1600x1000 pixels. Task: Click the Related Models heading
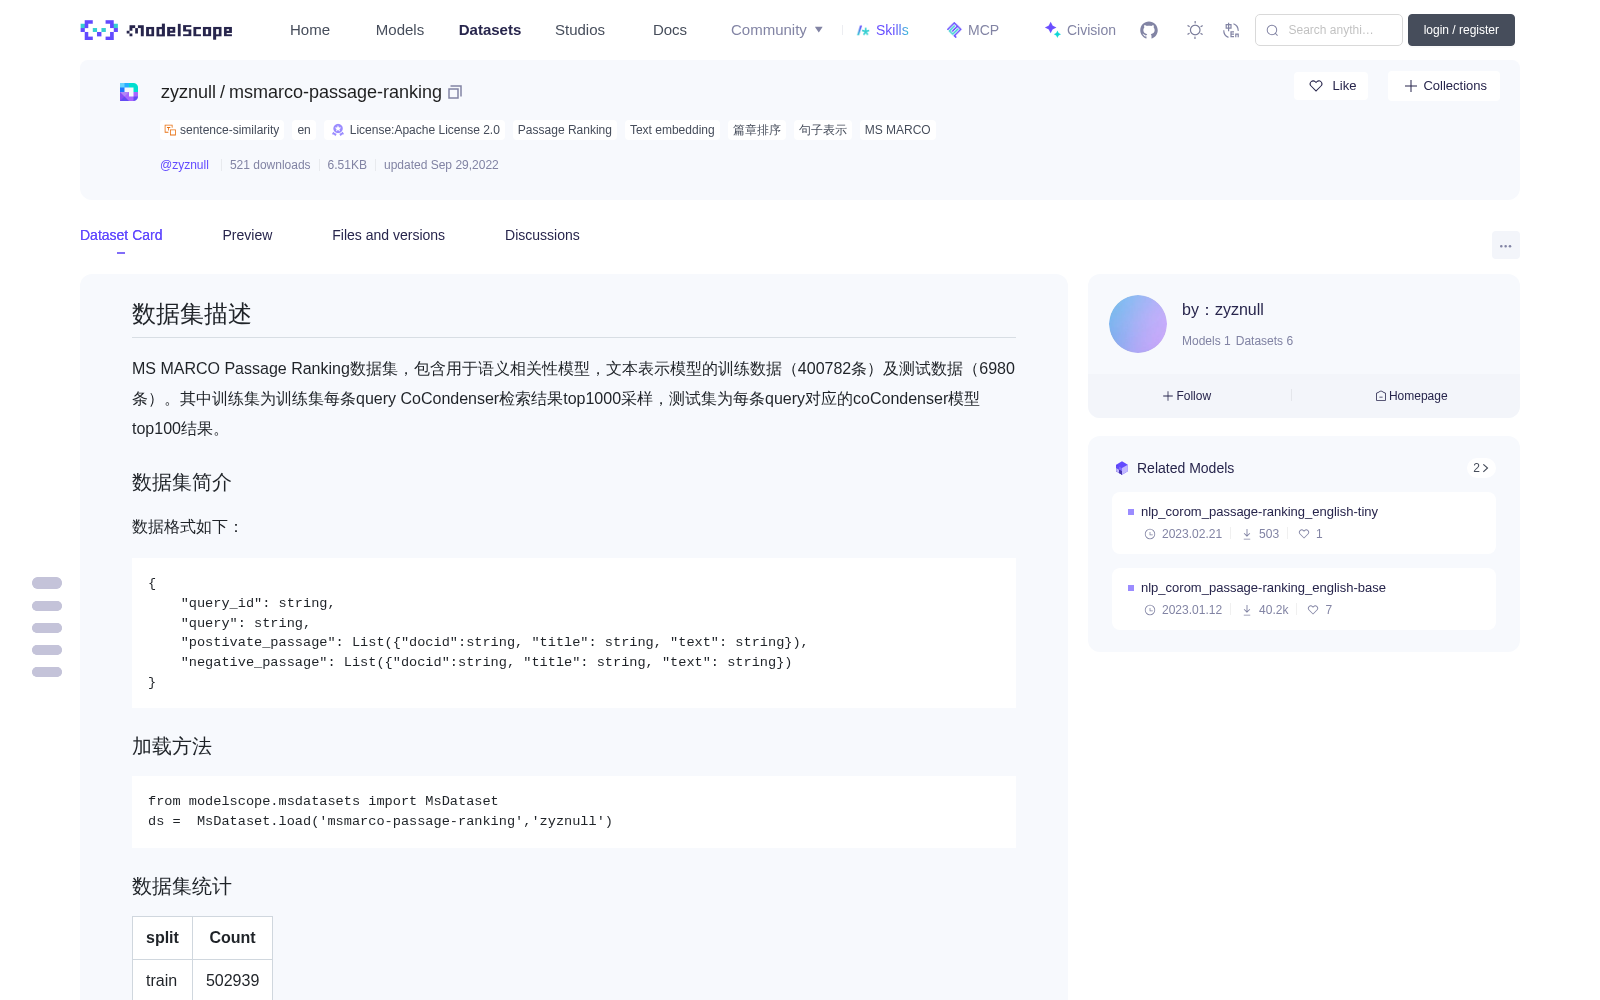(1185, 468)
